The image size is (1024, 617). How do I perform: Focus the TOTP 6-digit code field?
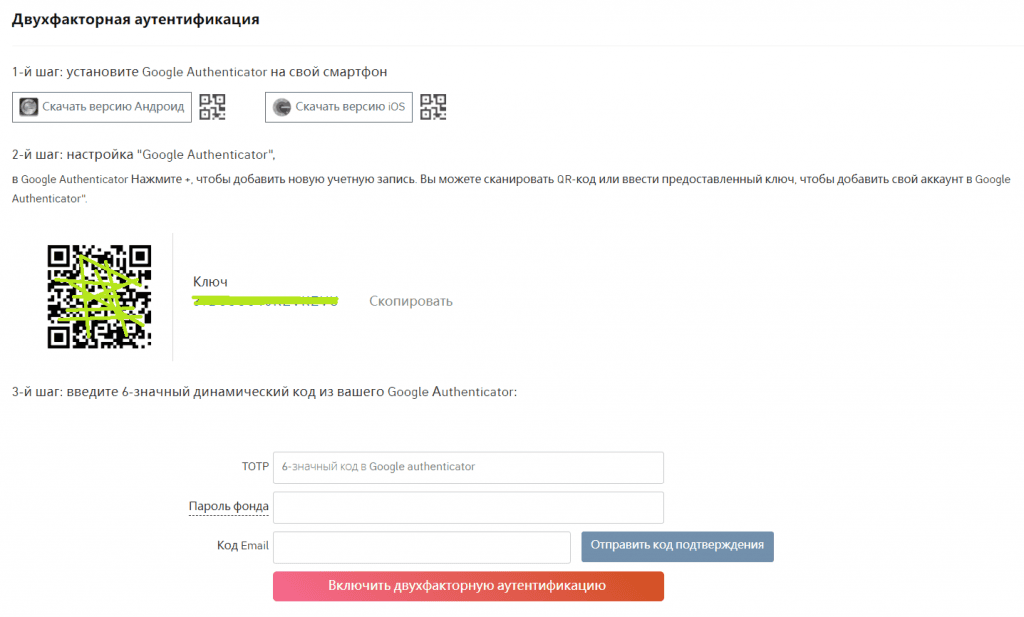pyautogui.click(x=468, y=467)
